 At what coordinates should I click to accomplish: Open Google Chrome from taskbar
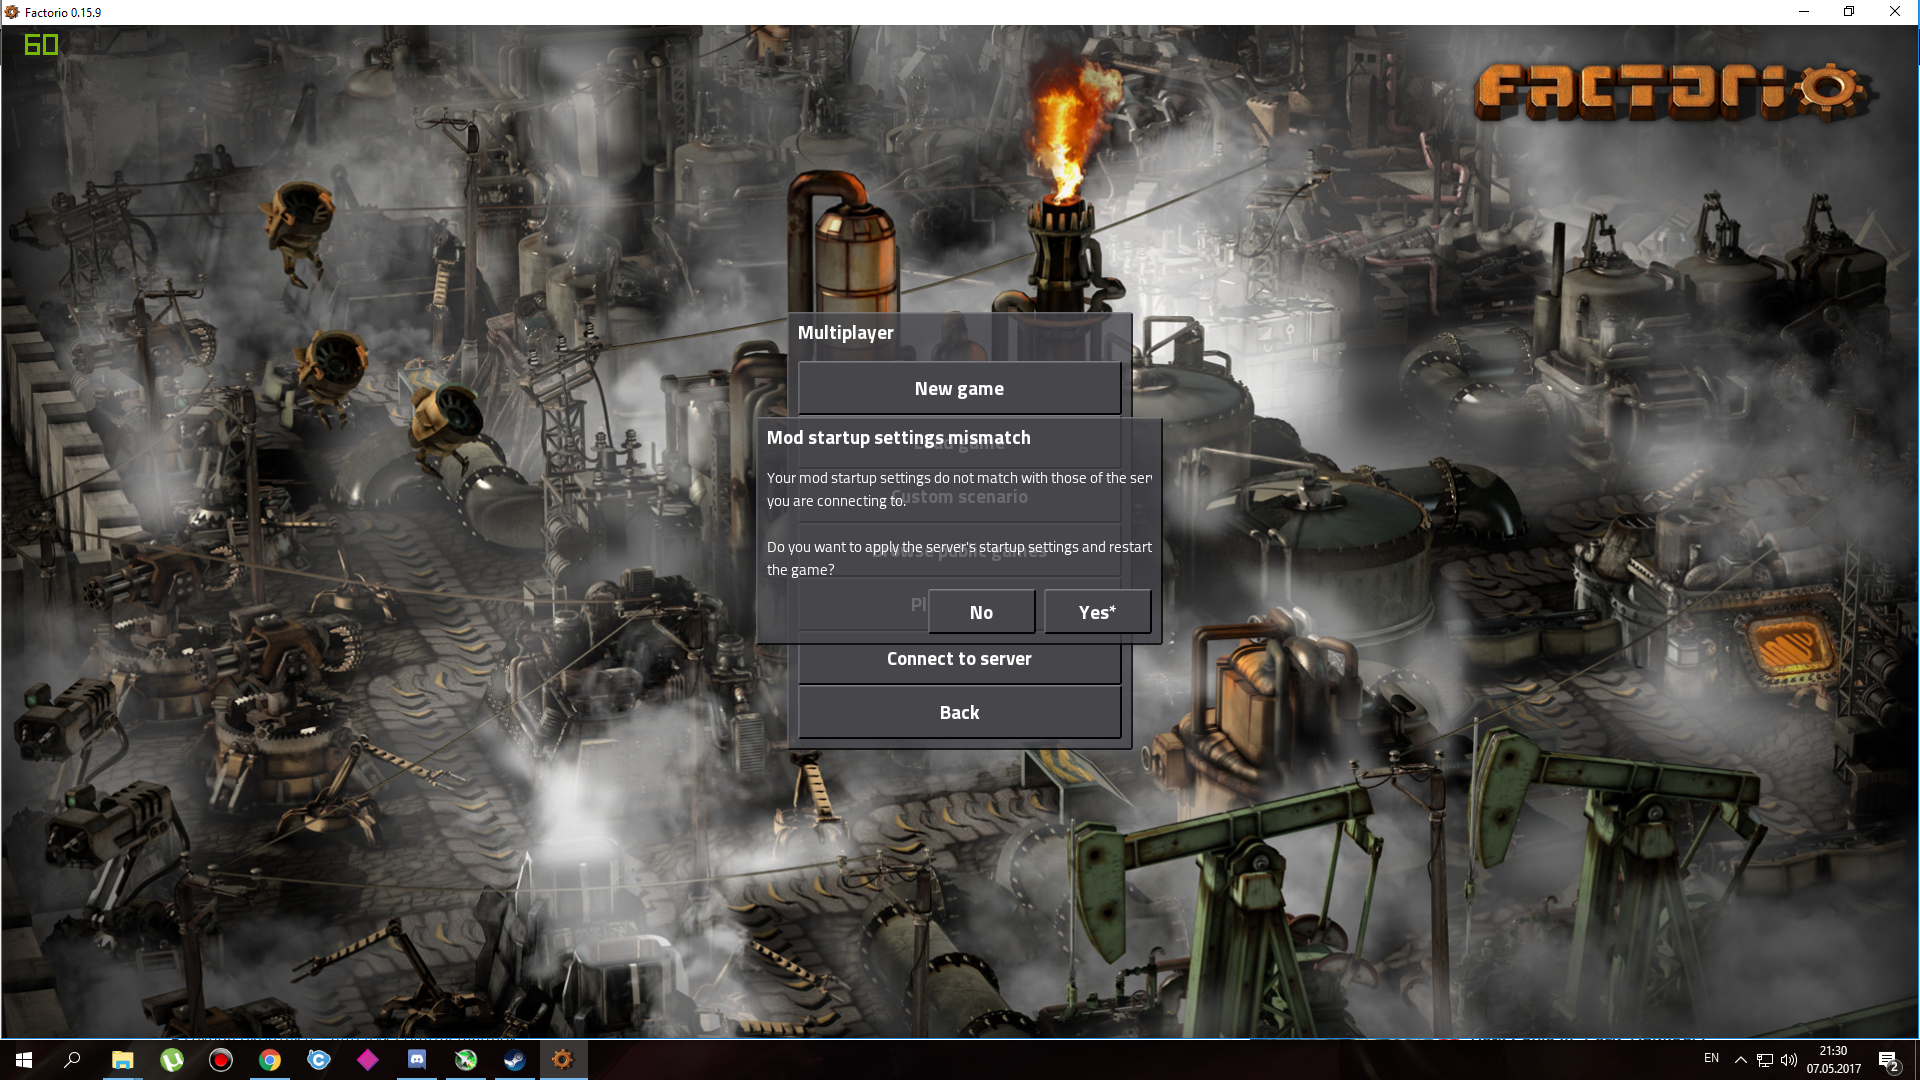pos(270,1060)
